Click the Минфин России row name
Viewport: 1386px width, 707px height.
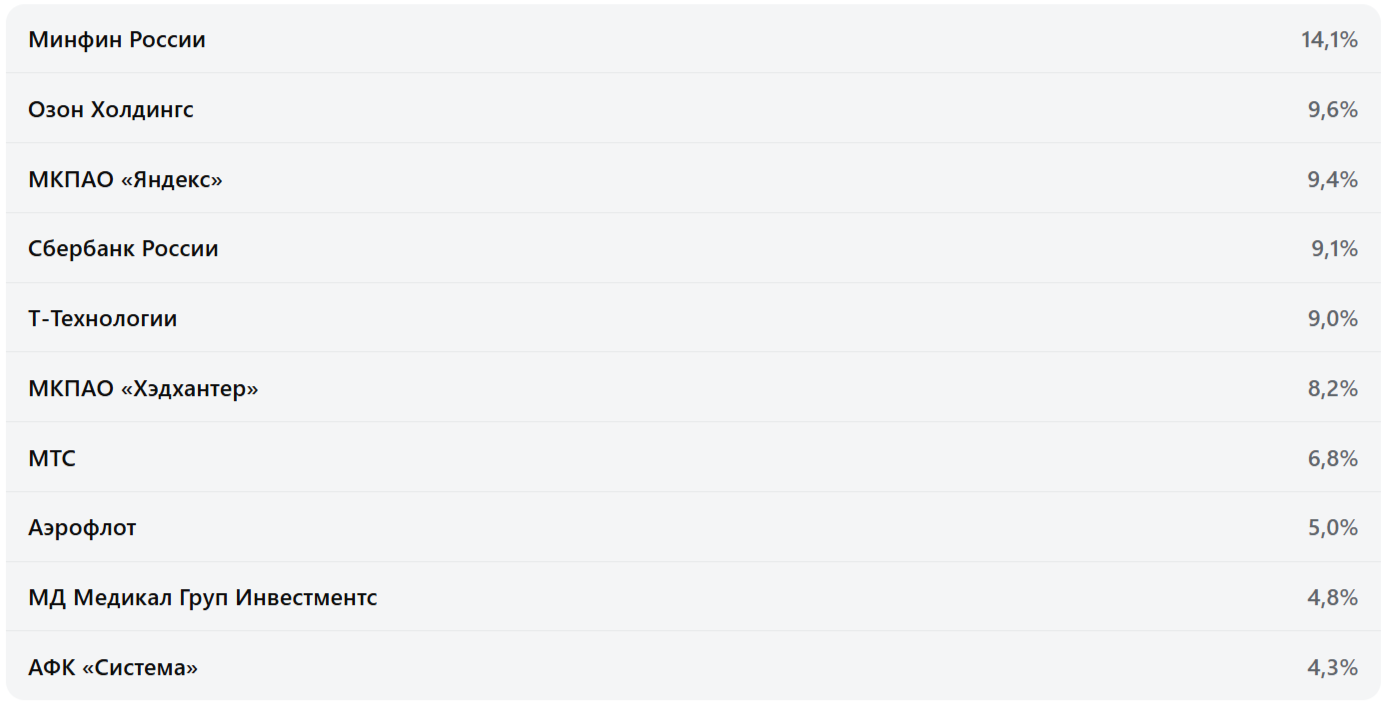coord(117,40)
